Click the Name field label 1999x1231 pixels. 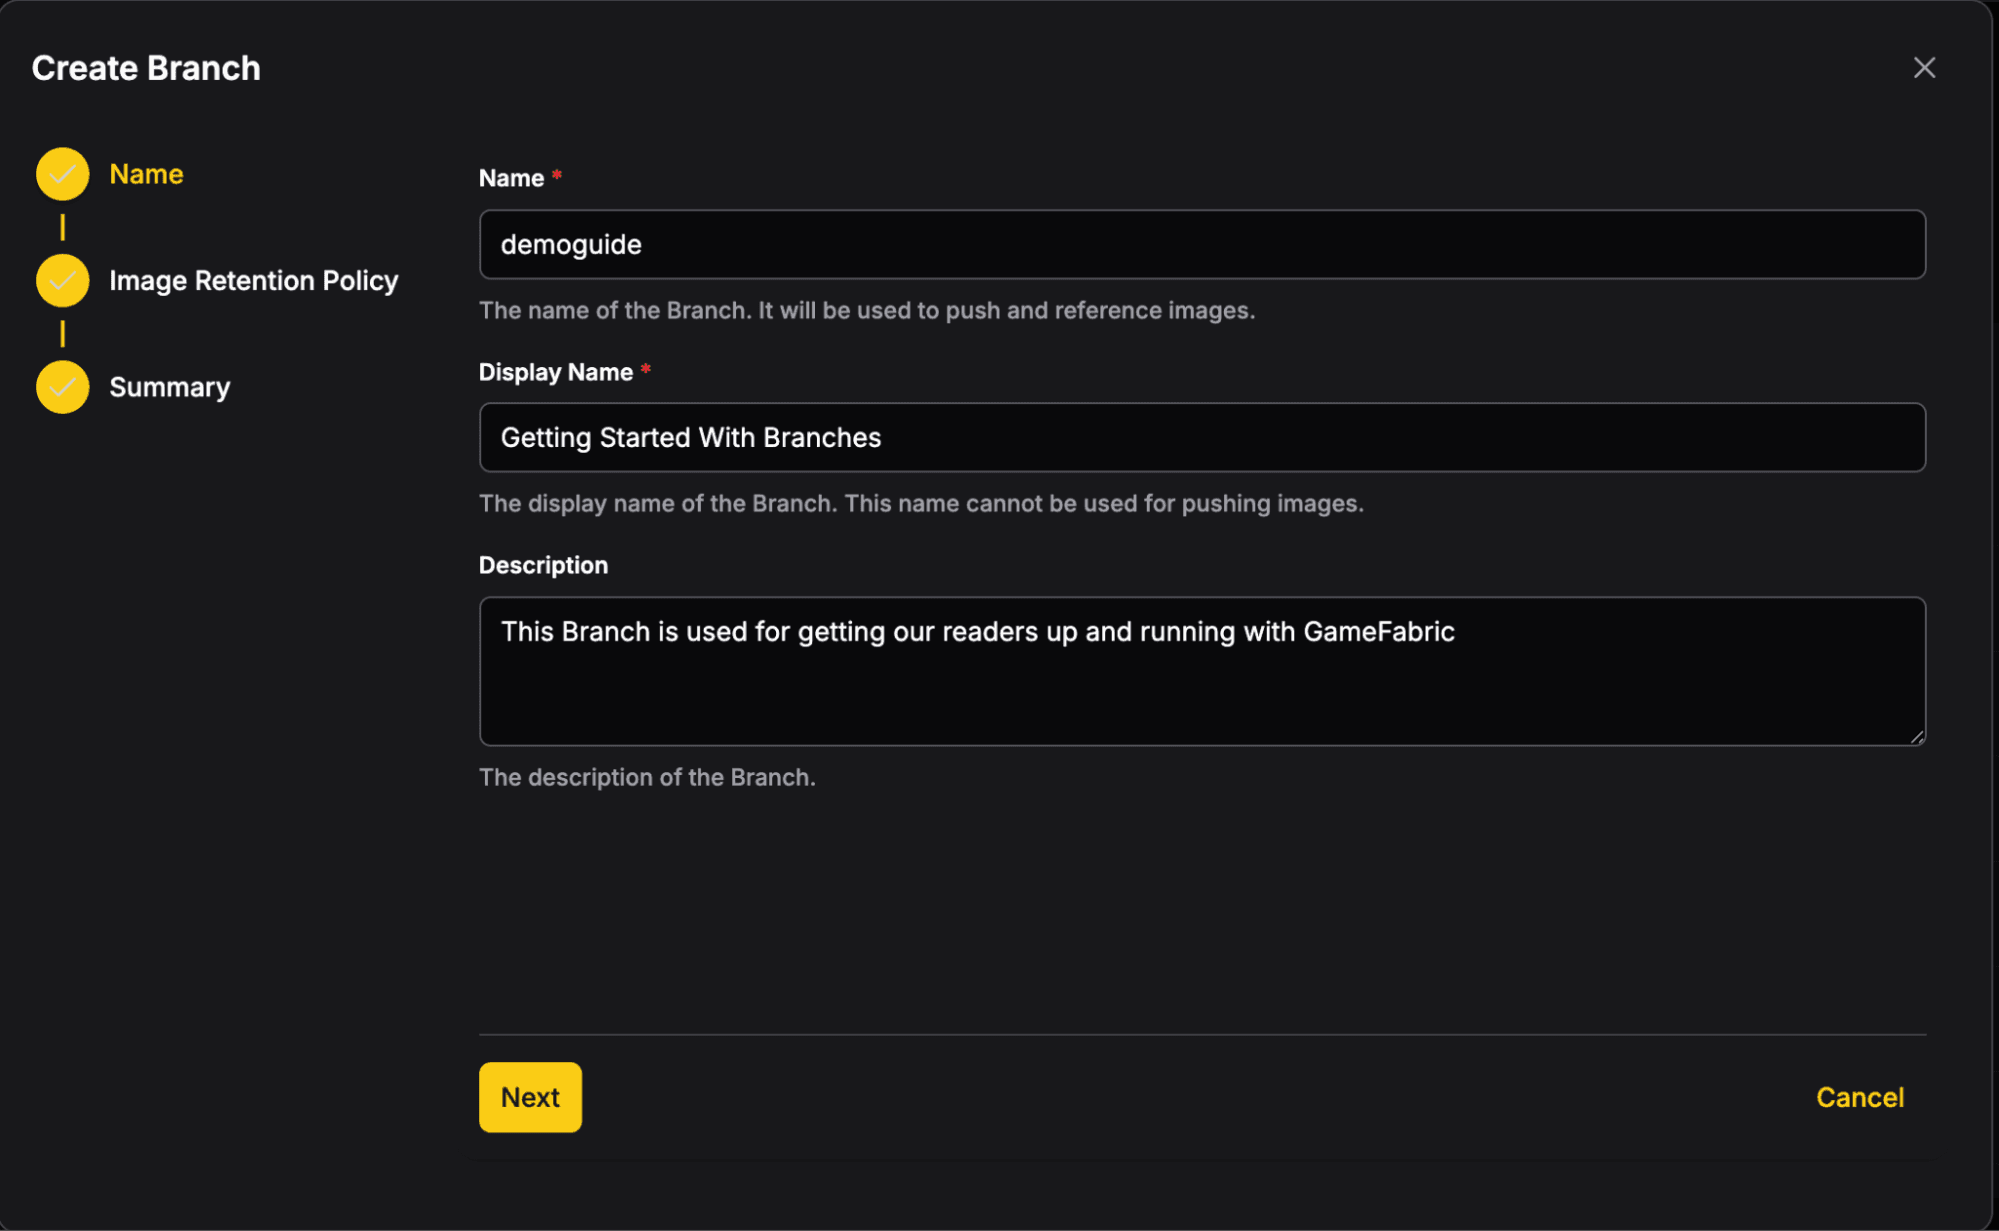click(x=511, y=178)
